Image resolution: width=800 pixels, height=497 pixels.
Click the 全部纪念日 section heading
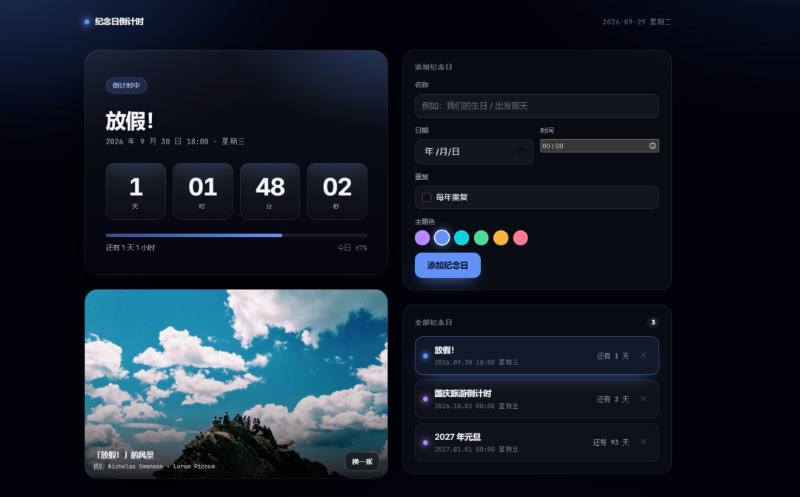click(x=434, y=322)
